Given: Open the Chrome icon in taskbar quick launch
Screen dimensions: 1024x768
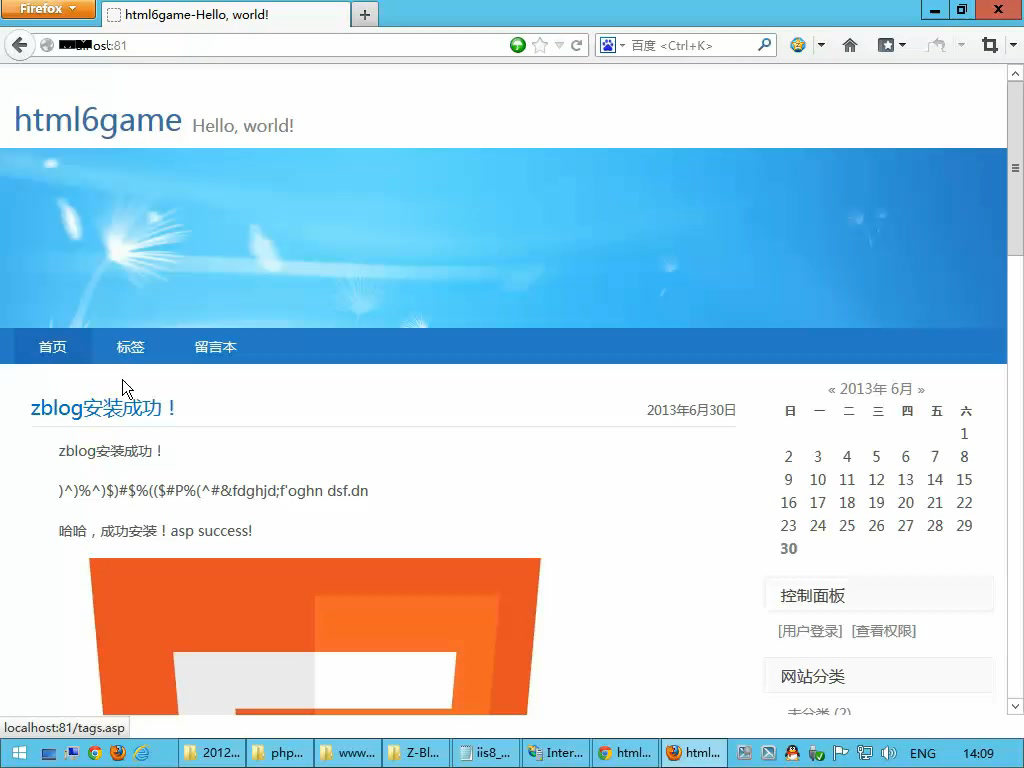Looking at the screenshot, I should point(95,753).
